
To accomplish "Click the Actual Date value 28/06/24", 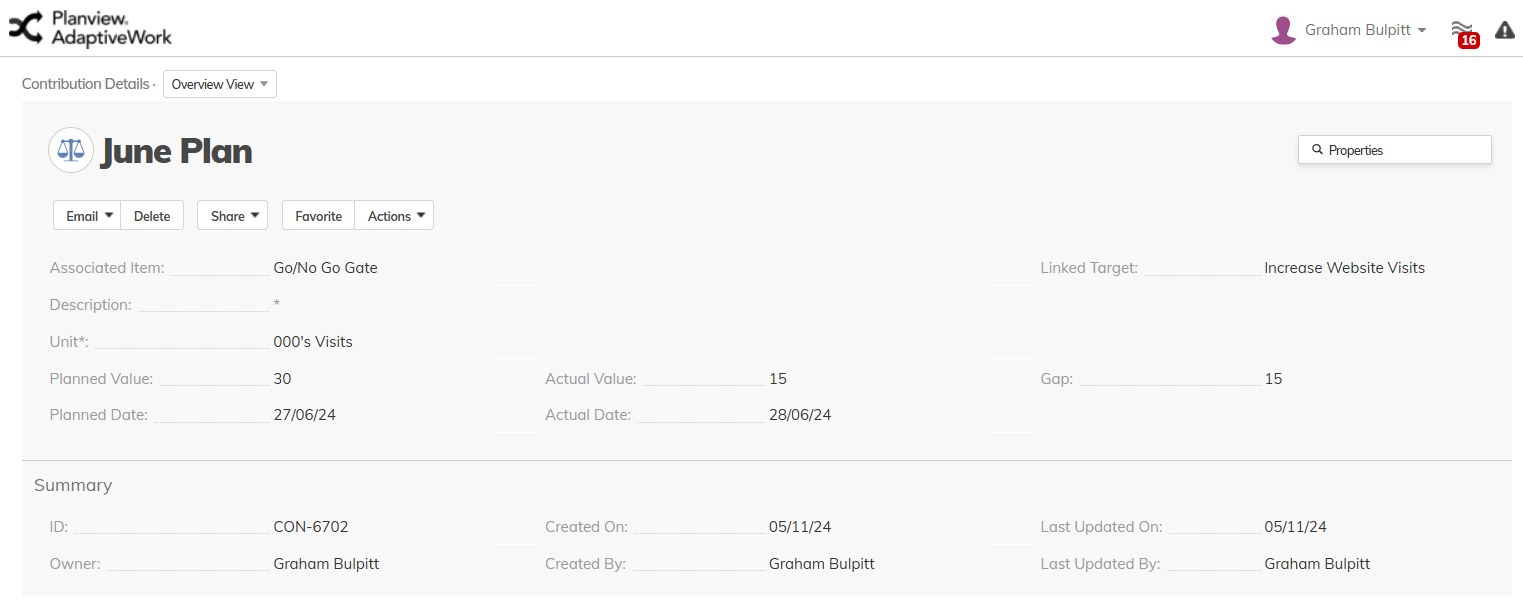I will pyautogui.click(x=800, y=415).
